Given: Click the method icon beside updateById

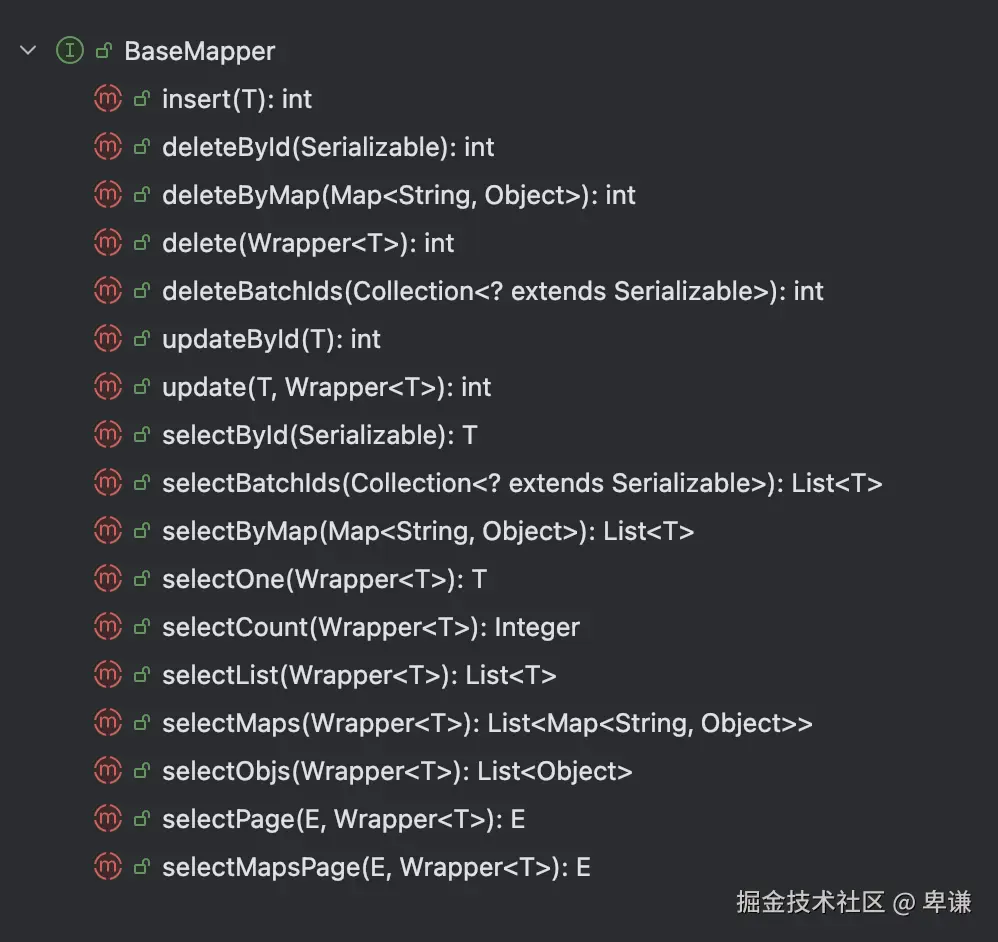Looking at the screenshot, I should pyautogui.click(x=107, y=338).
